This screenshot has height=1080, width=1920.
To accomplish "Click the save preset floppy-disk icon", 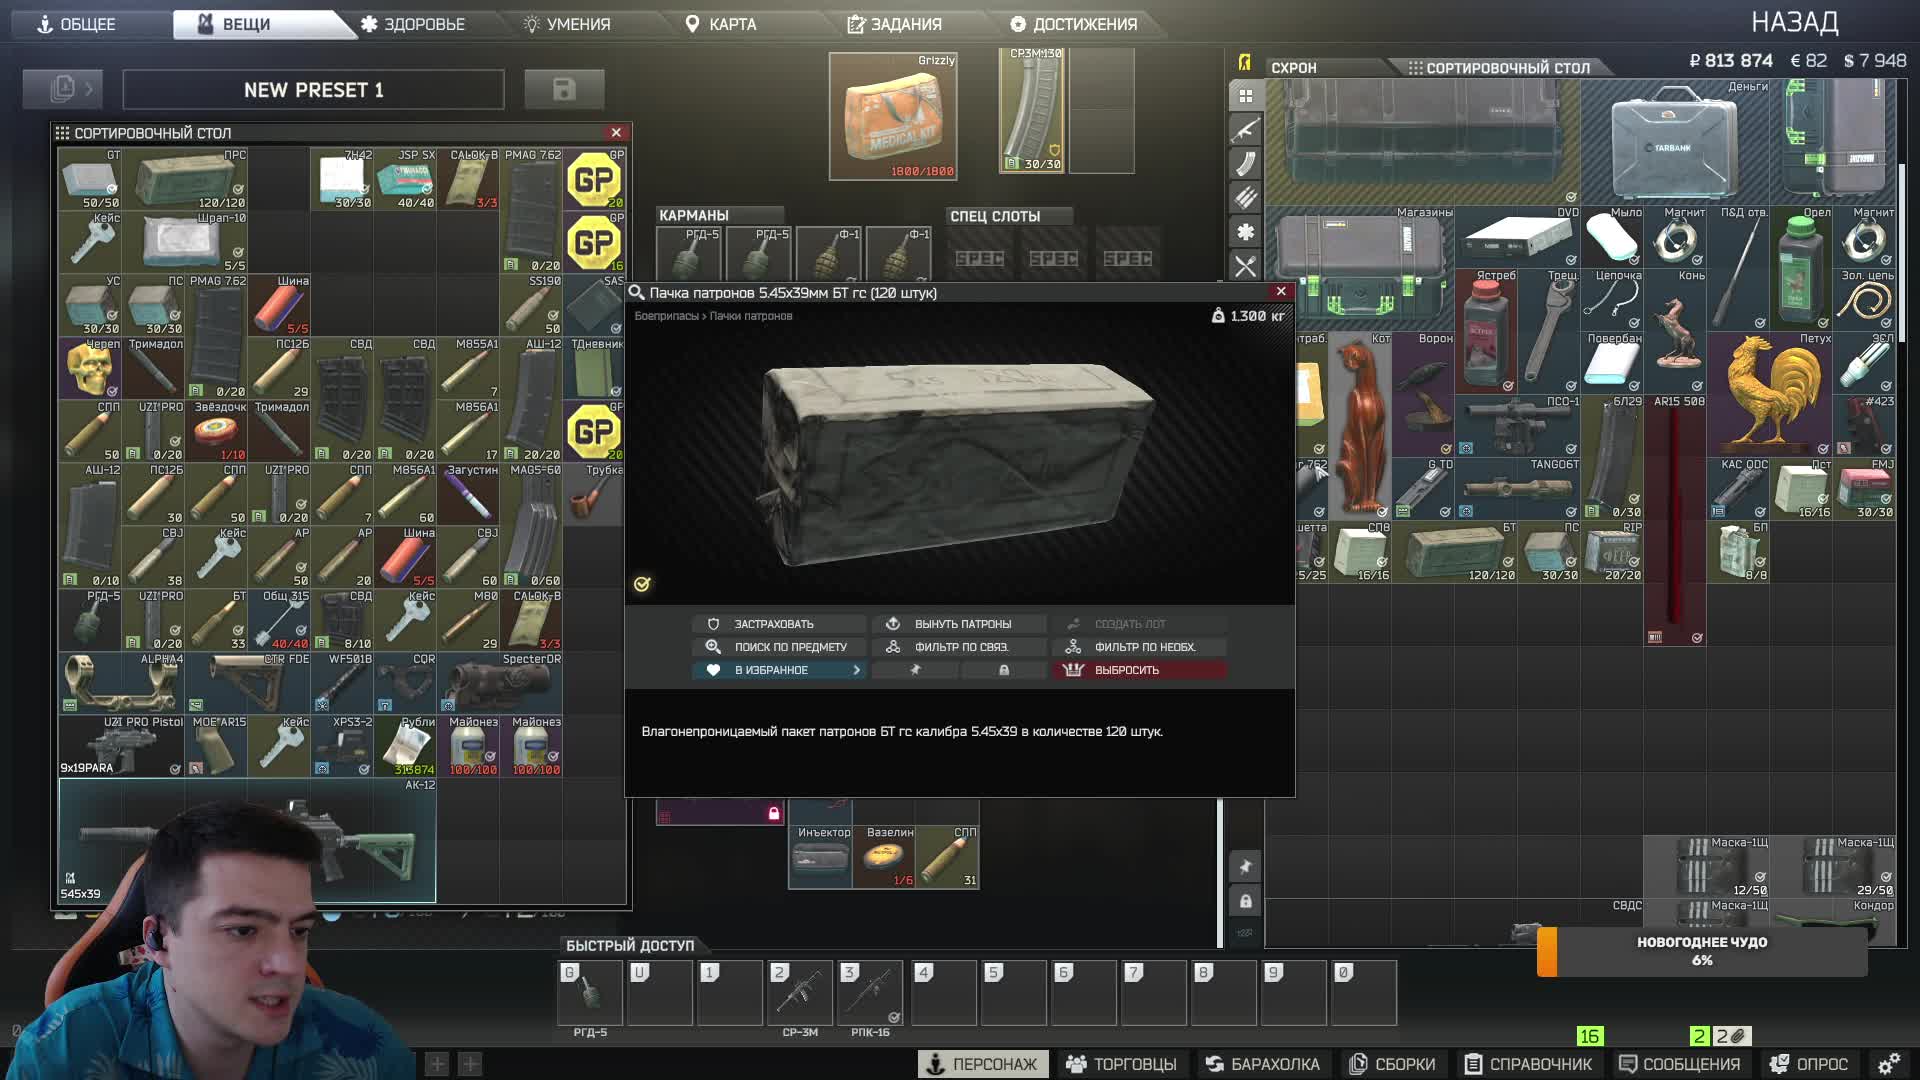I will click(564, 90).
